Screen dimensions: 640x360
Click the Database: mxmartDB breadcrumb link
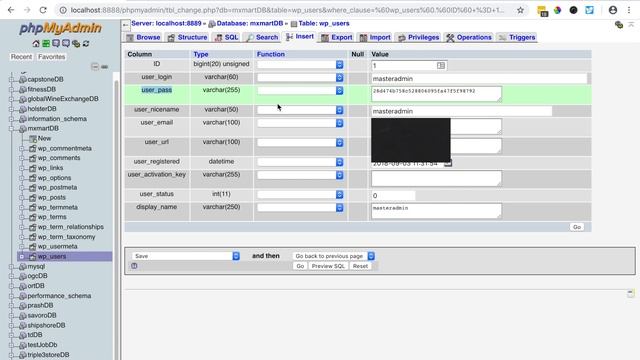pyautogui.click(x=249, y=24)
